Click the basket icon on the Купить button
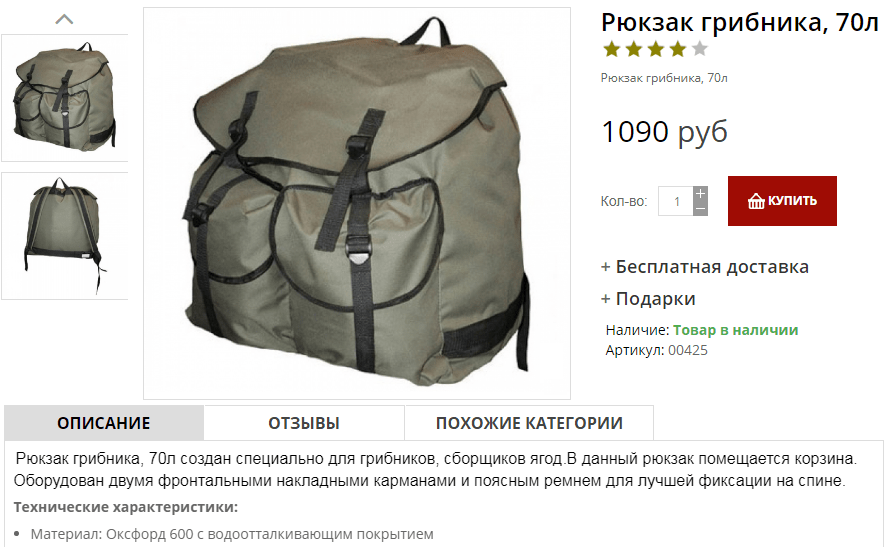The image size is (890, 547). 756,201
